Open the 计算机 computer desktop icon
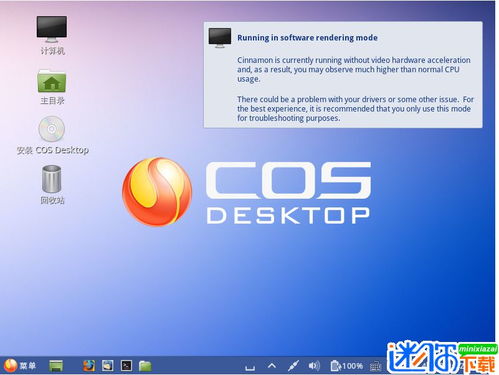 coord(52,35)
